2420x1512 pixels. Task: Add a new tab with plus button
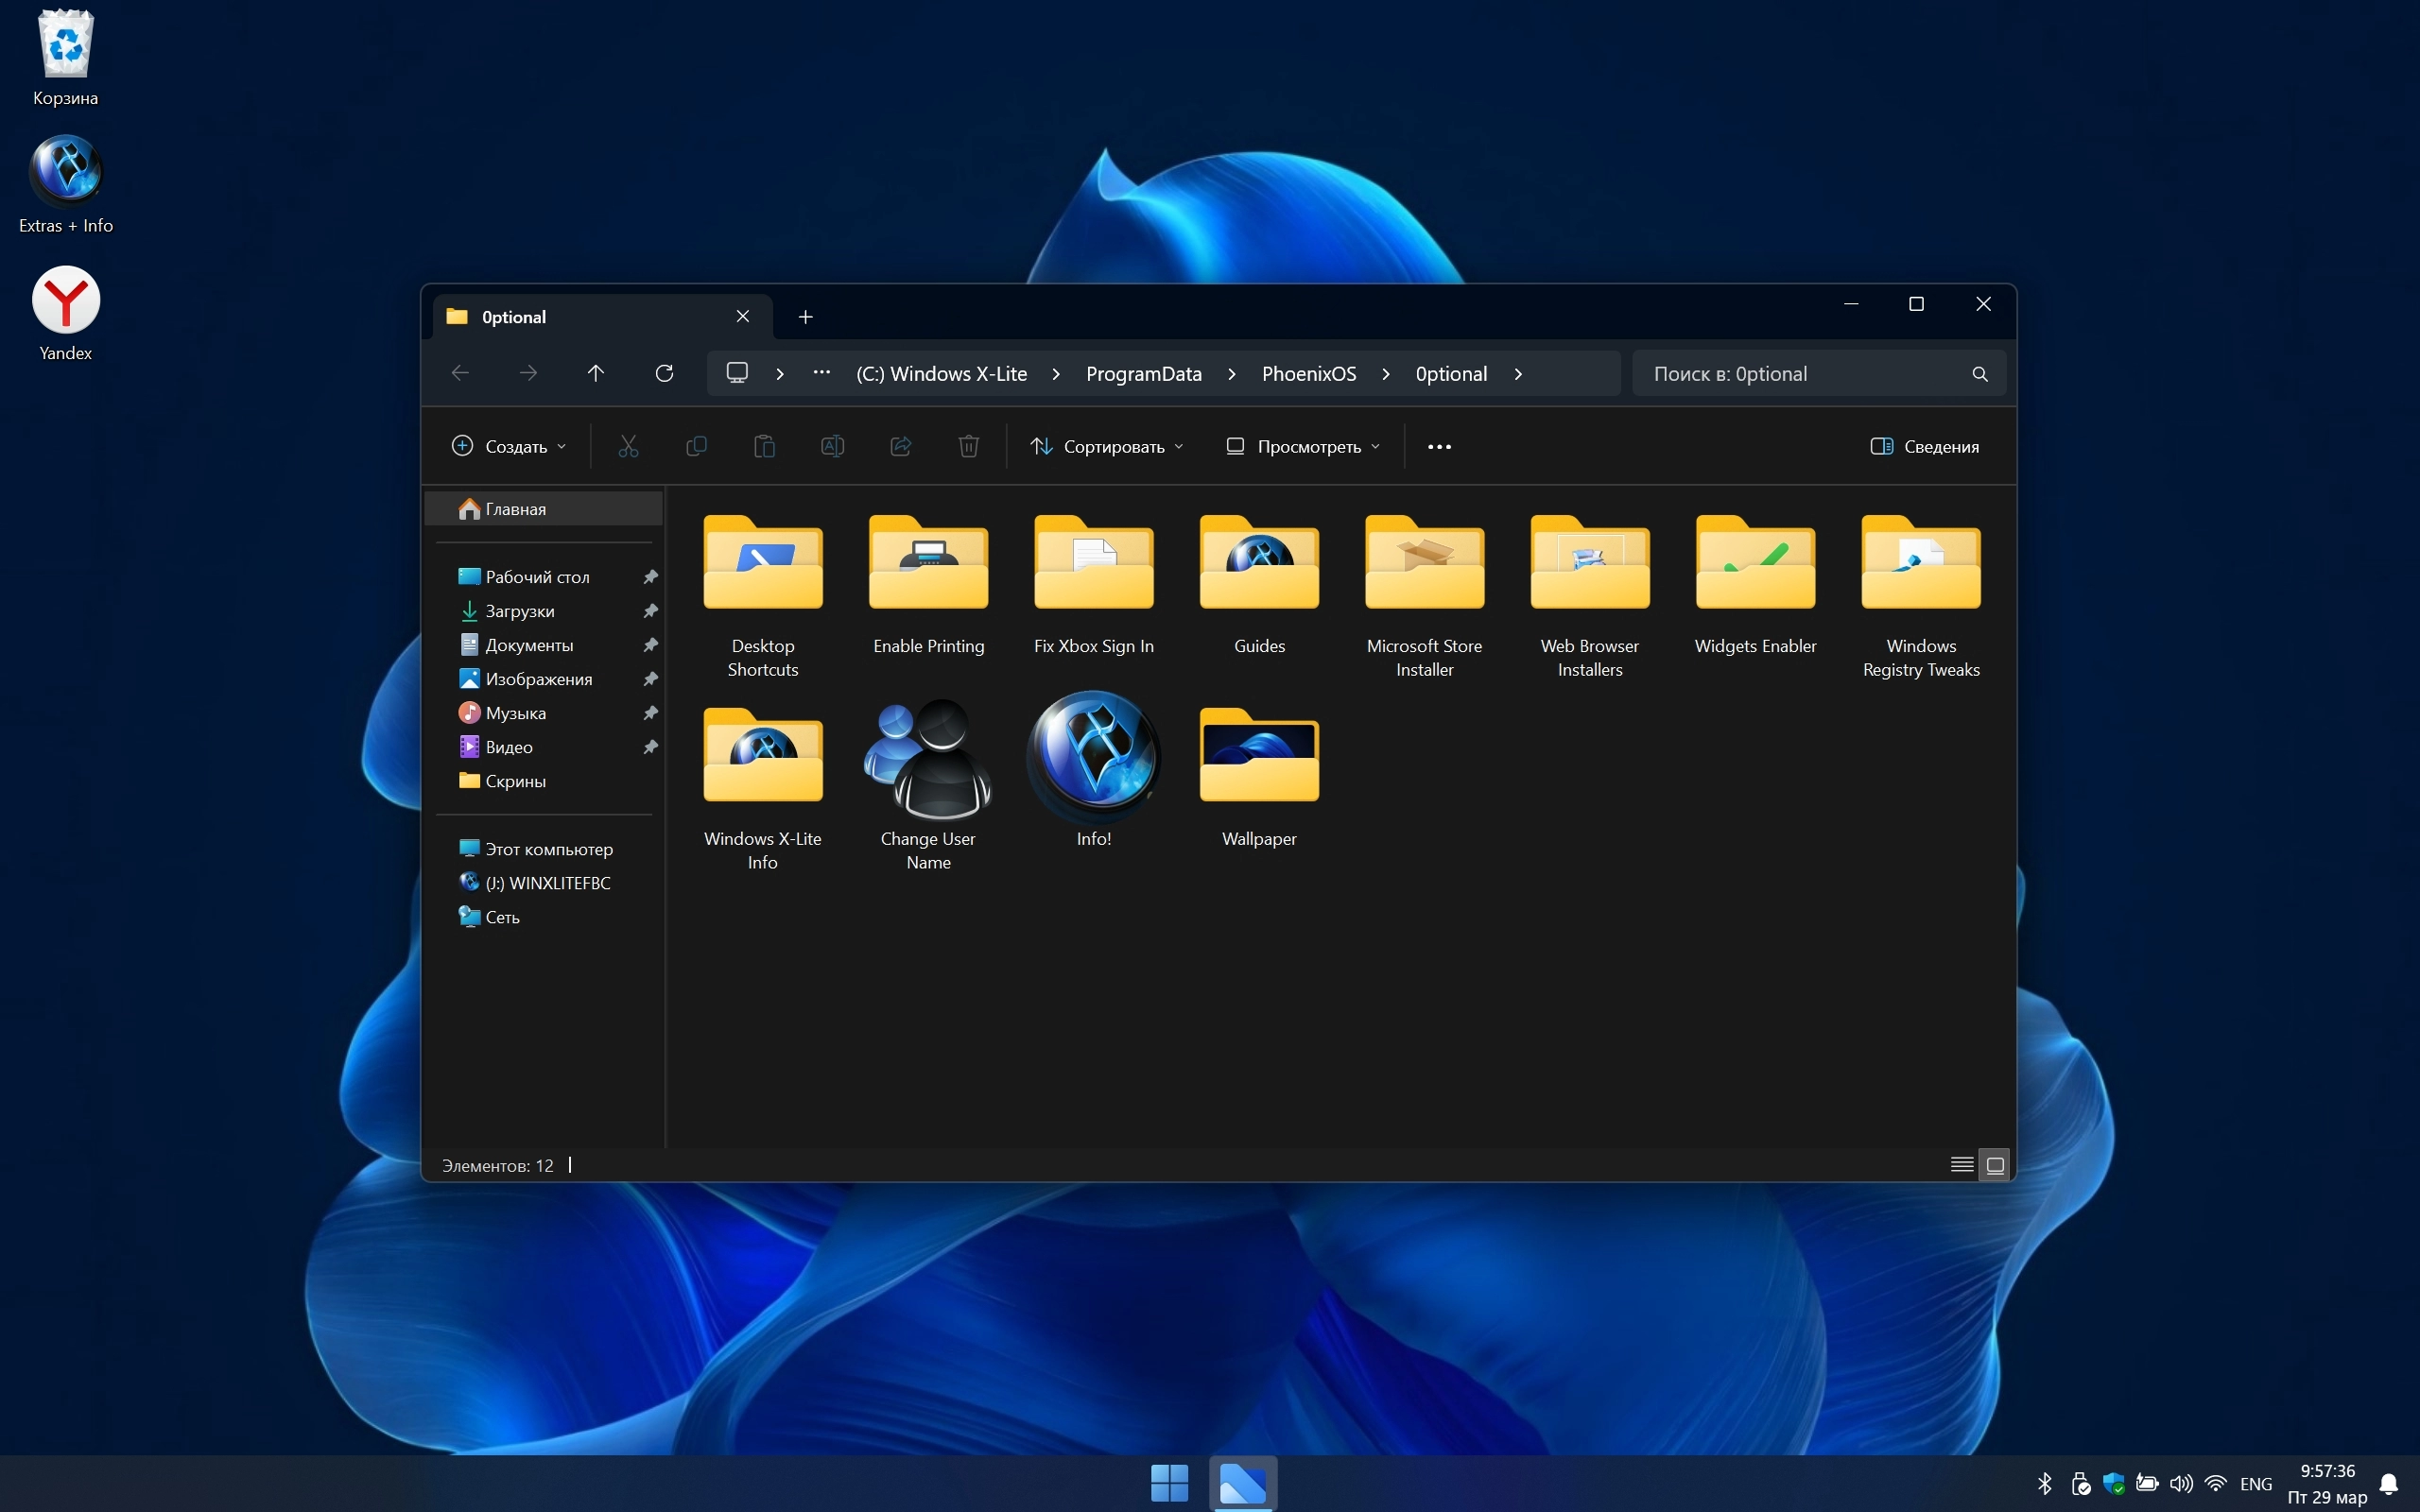(x=805, y=317)
